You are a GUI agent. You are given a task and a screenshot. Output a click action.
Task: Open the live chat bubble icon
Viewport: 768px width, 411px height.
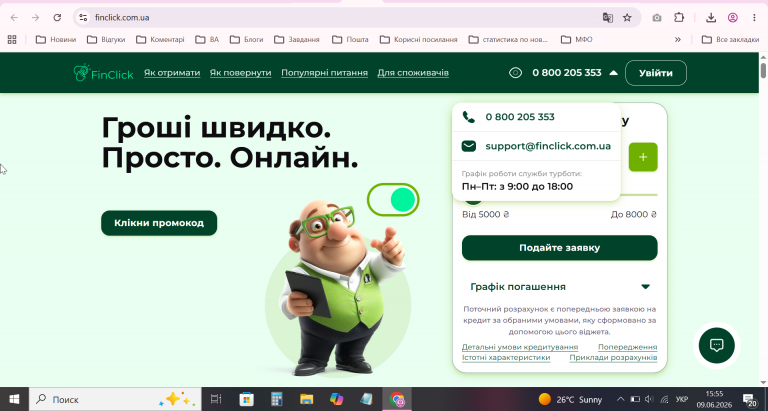pyautogui.click(x=716, y=345)
